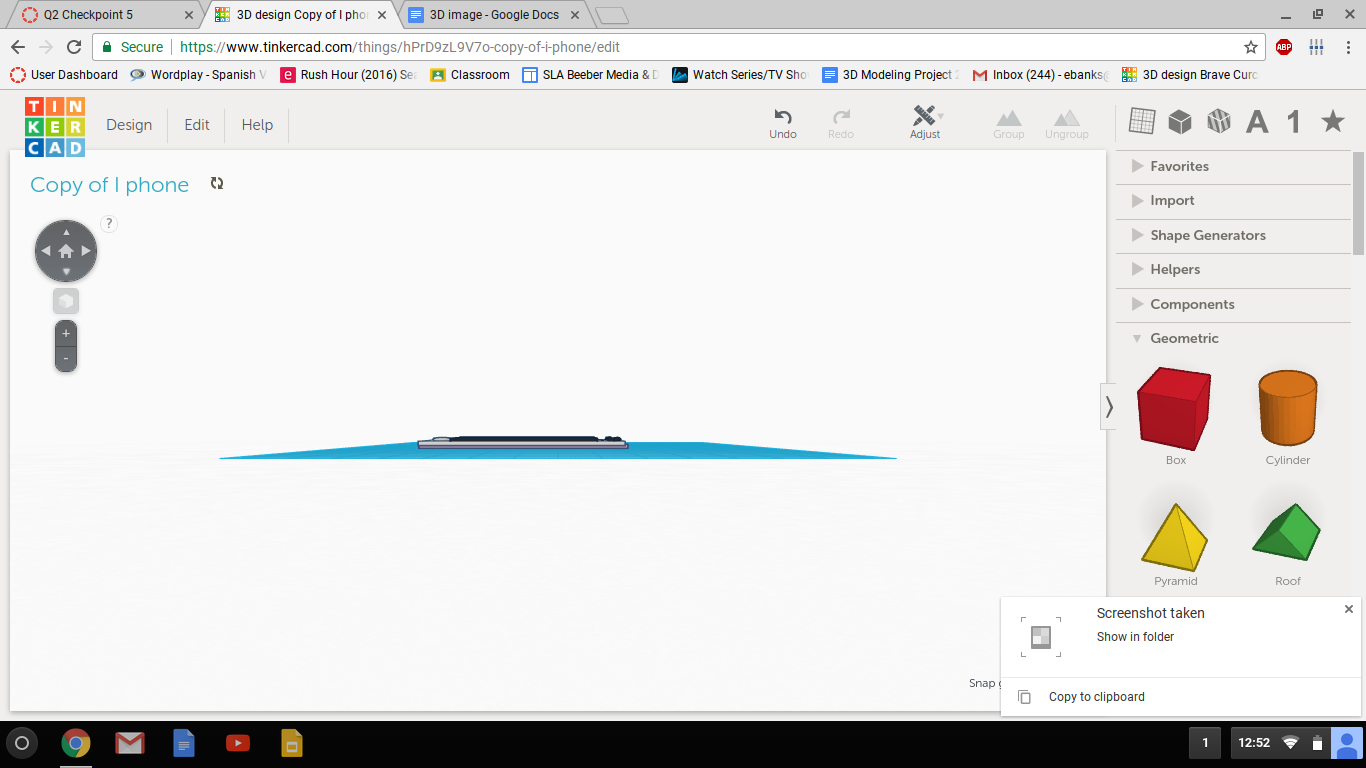Viewport: 1366px width, 768px height.
Task: Click the browser address bar
Action: coord(700,47)
